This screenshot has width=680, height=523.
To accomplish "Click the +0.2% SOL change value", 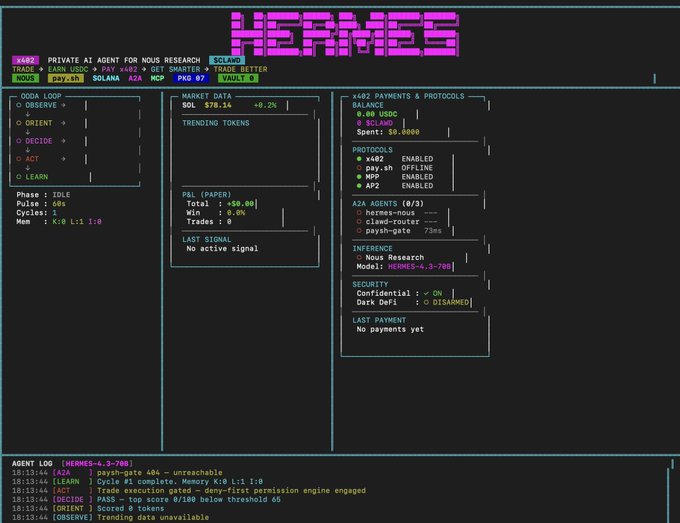I will pos(265,105).
